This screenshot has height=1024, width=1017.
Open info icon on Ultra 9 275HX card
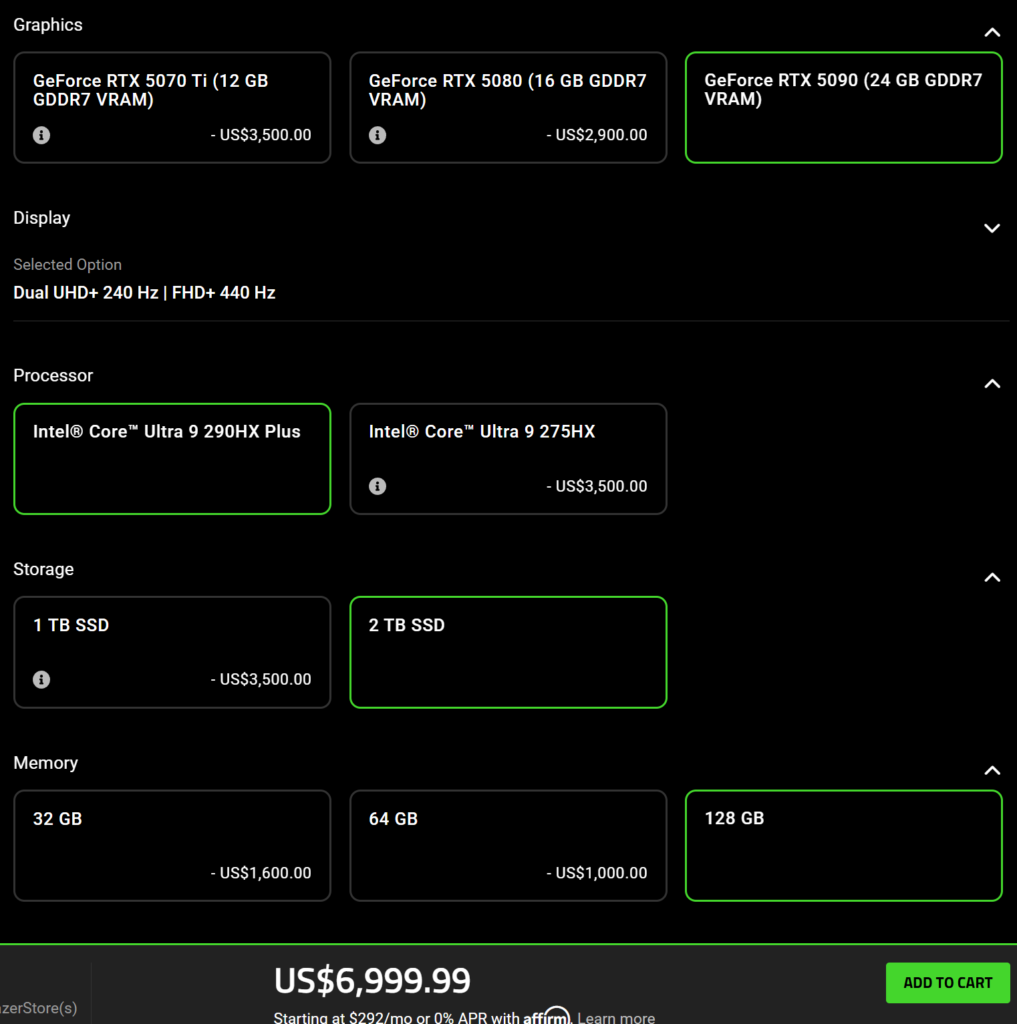377,486
